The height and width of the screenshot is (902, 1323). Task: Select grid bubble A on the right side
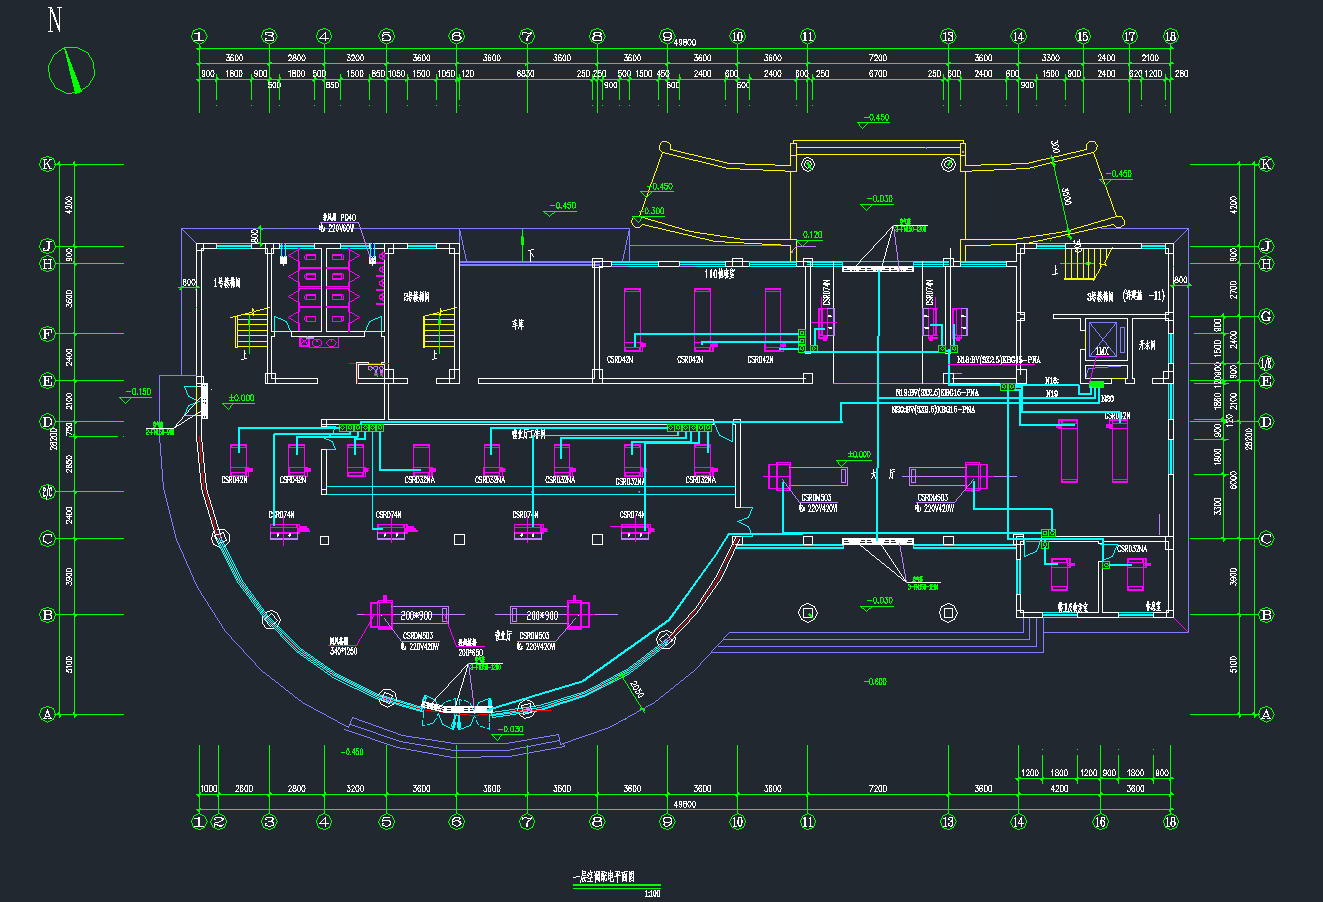[1266, 714]
